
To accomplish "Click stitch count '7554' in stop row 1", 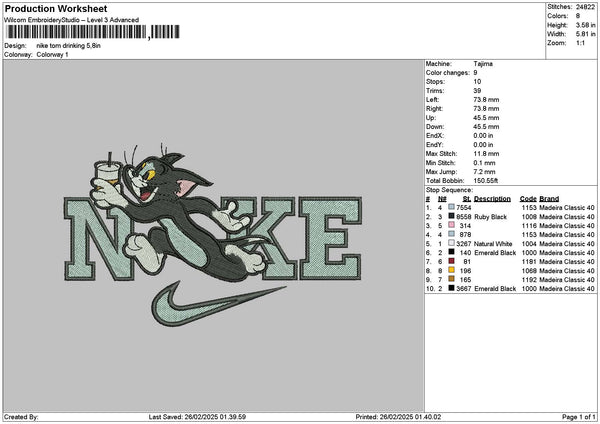I will pyautogui.click(x=464, y=207).
